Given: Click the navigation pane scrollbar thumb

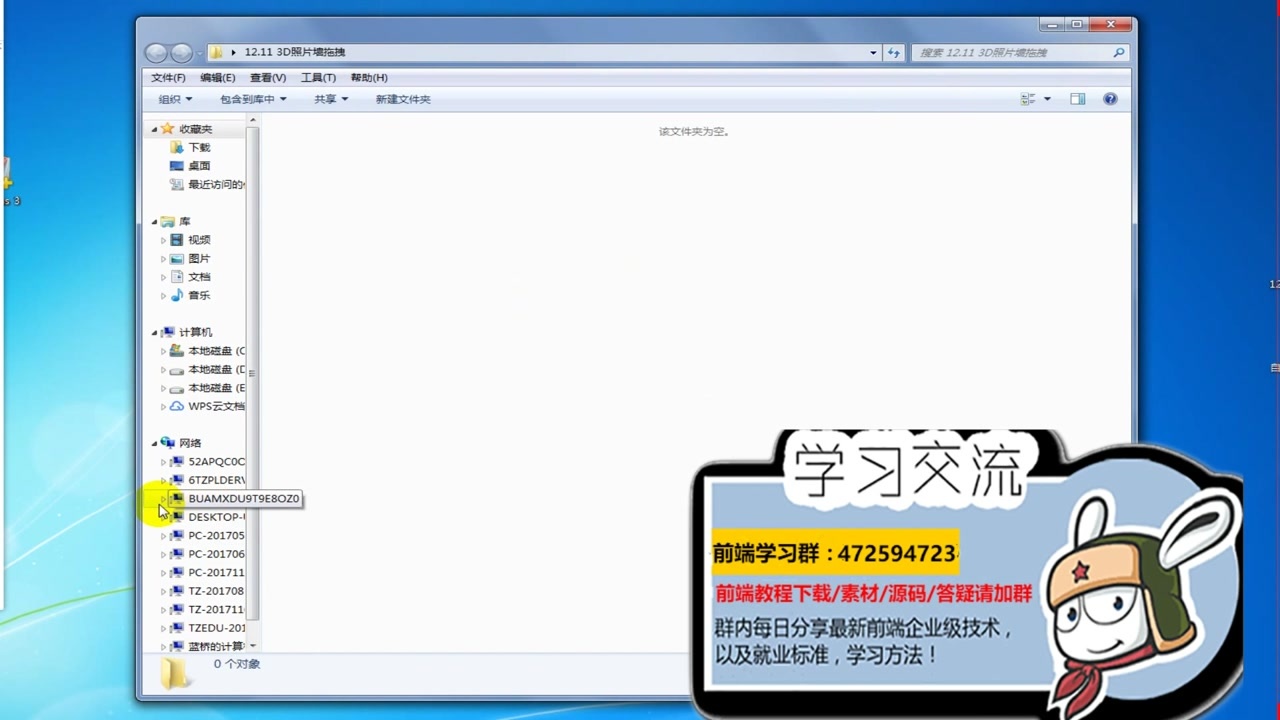Looking at the screenshot, I should click(252, 372).
